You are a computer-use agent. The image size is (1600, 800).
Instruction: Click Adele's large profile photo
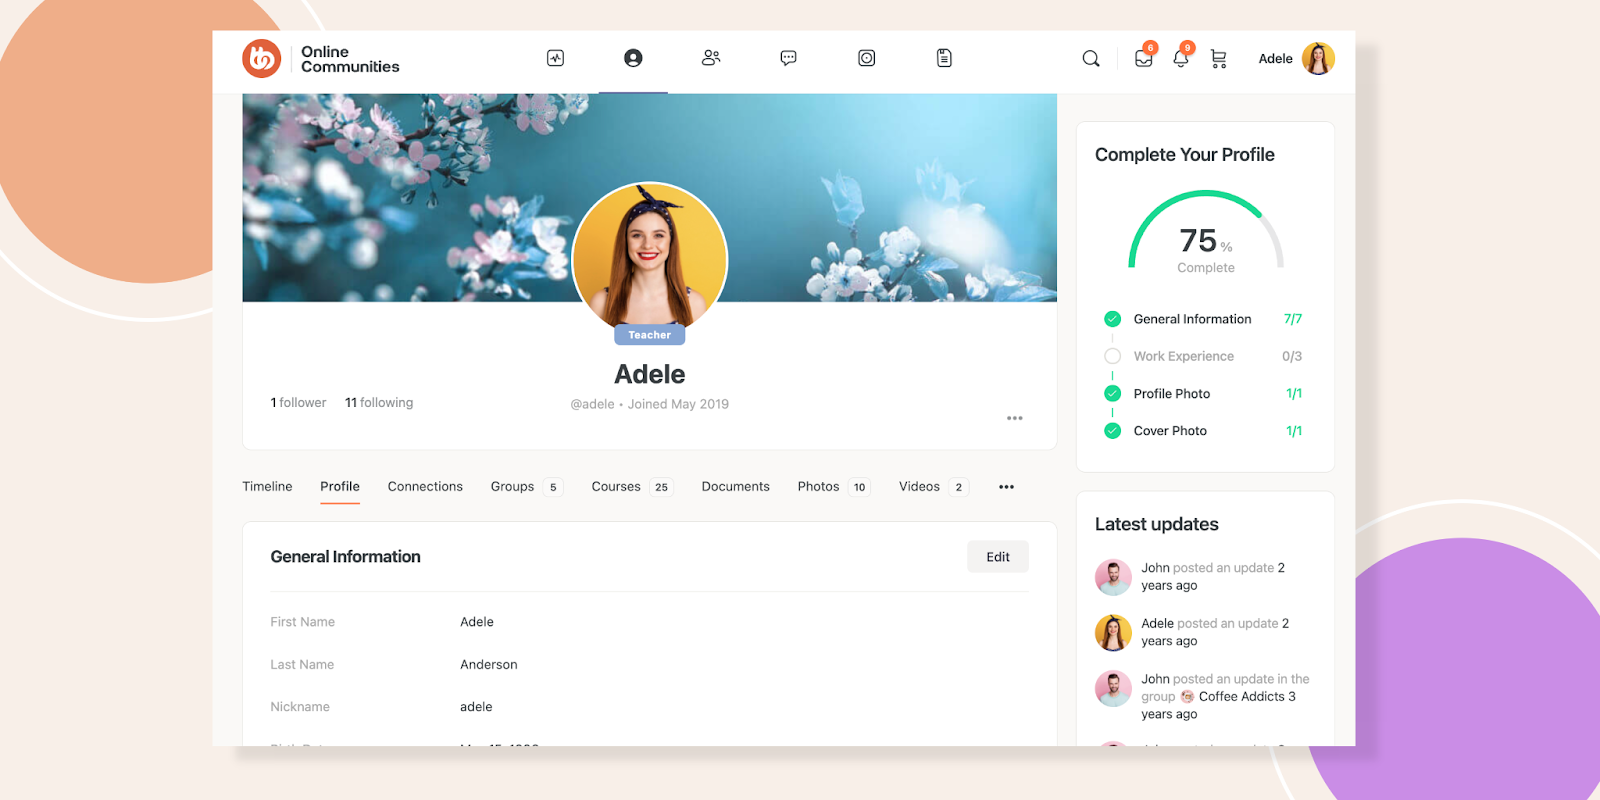click(650, 259)
